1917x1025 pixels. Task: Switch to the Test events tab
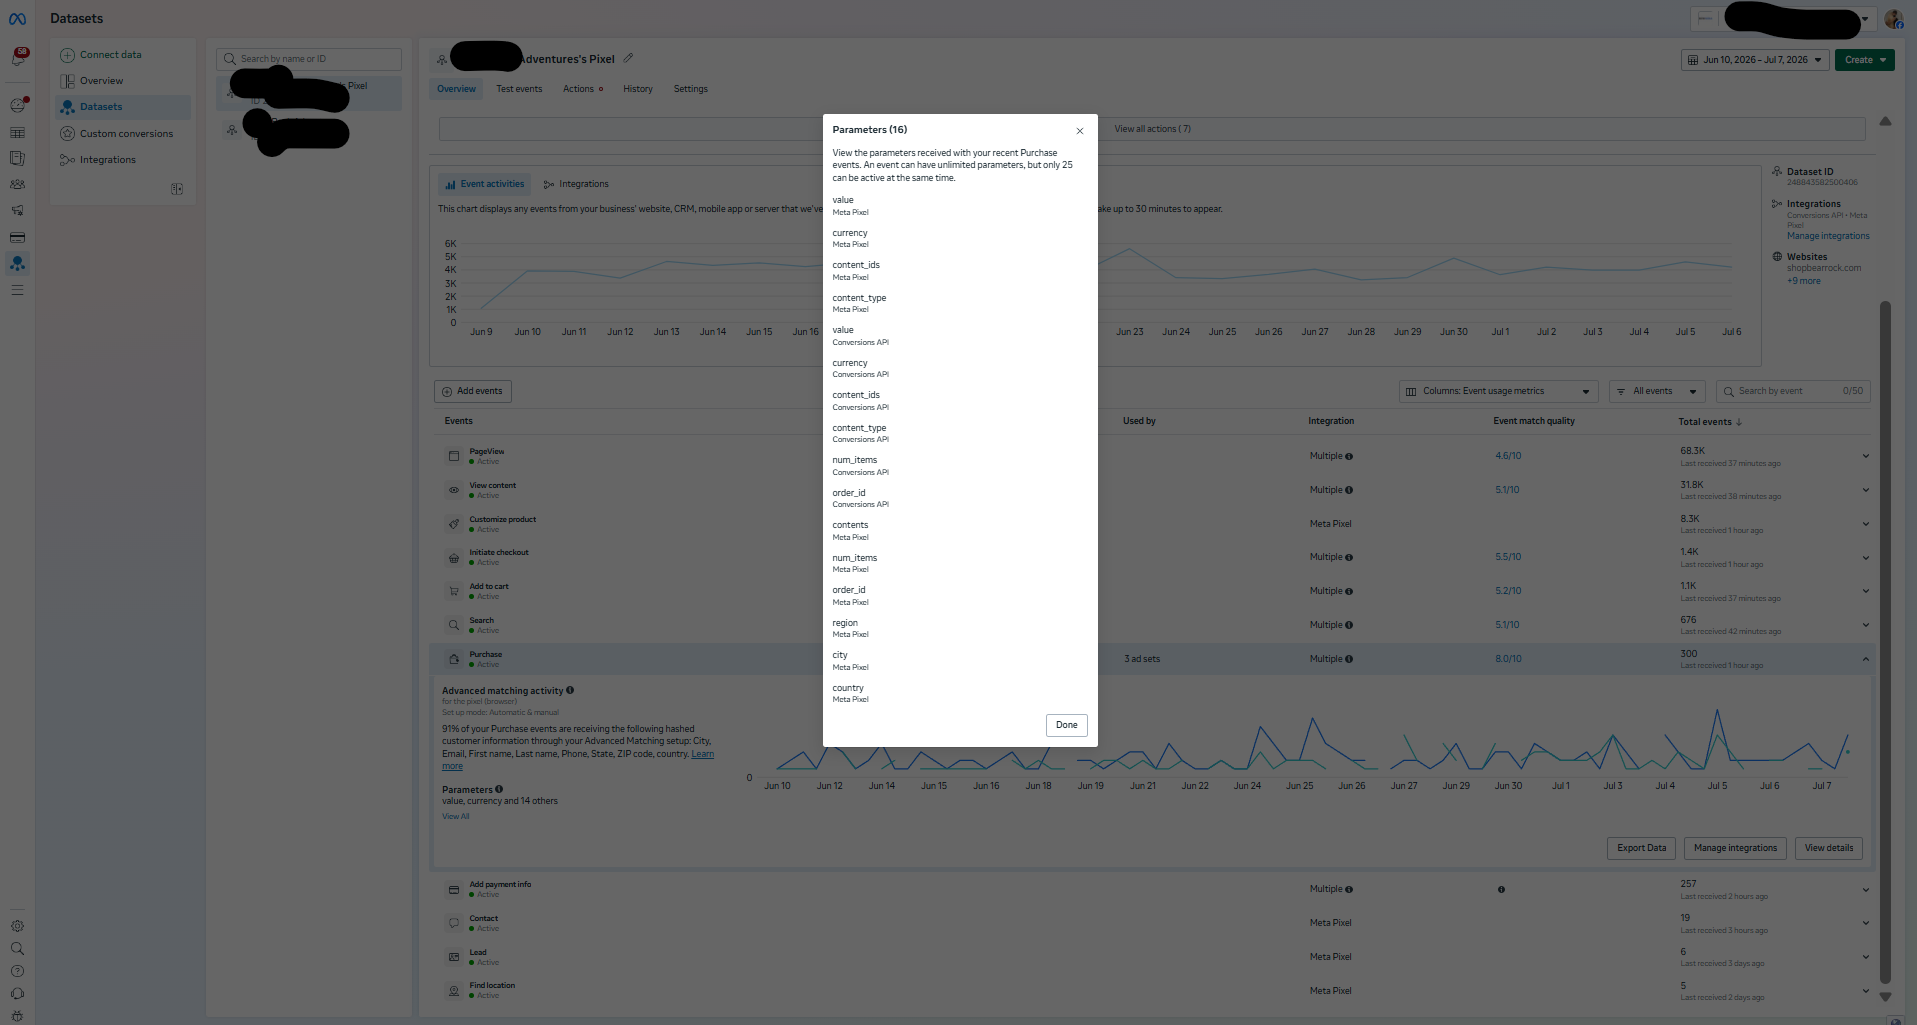pos(519,89)
